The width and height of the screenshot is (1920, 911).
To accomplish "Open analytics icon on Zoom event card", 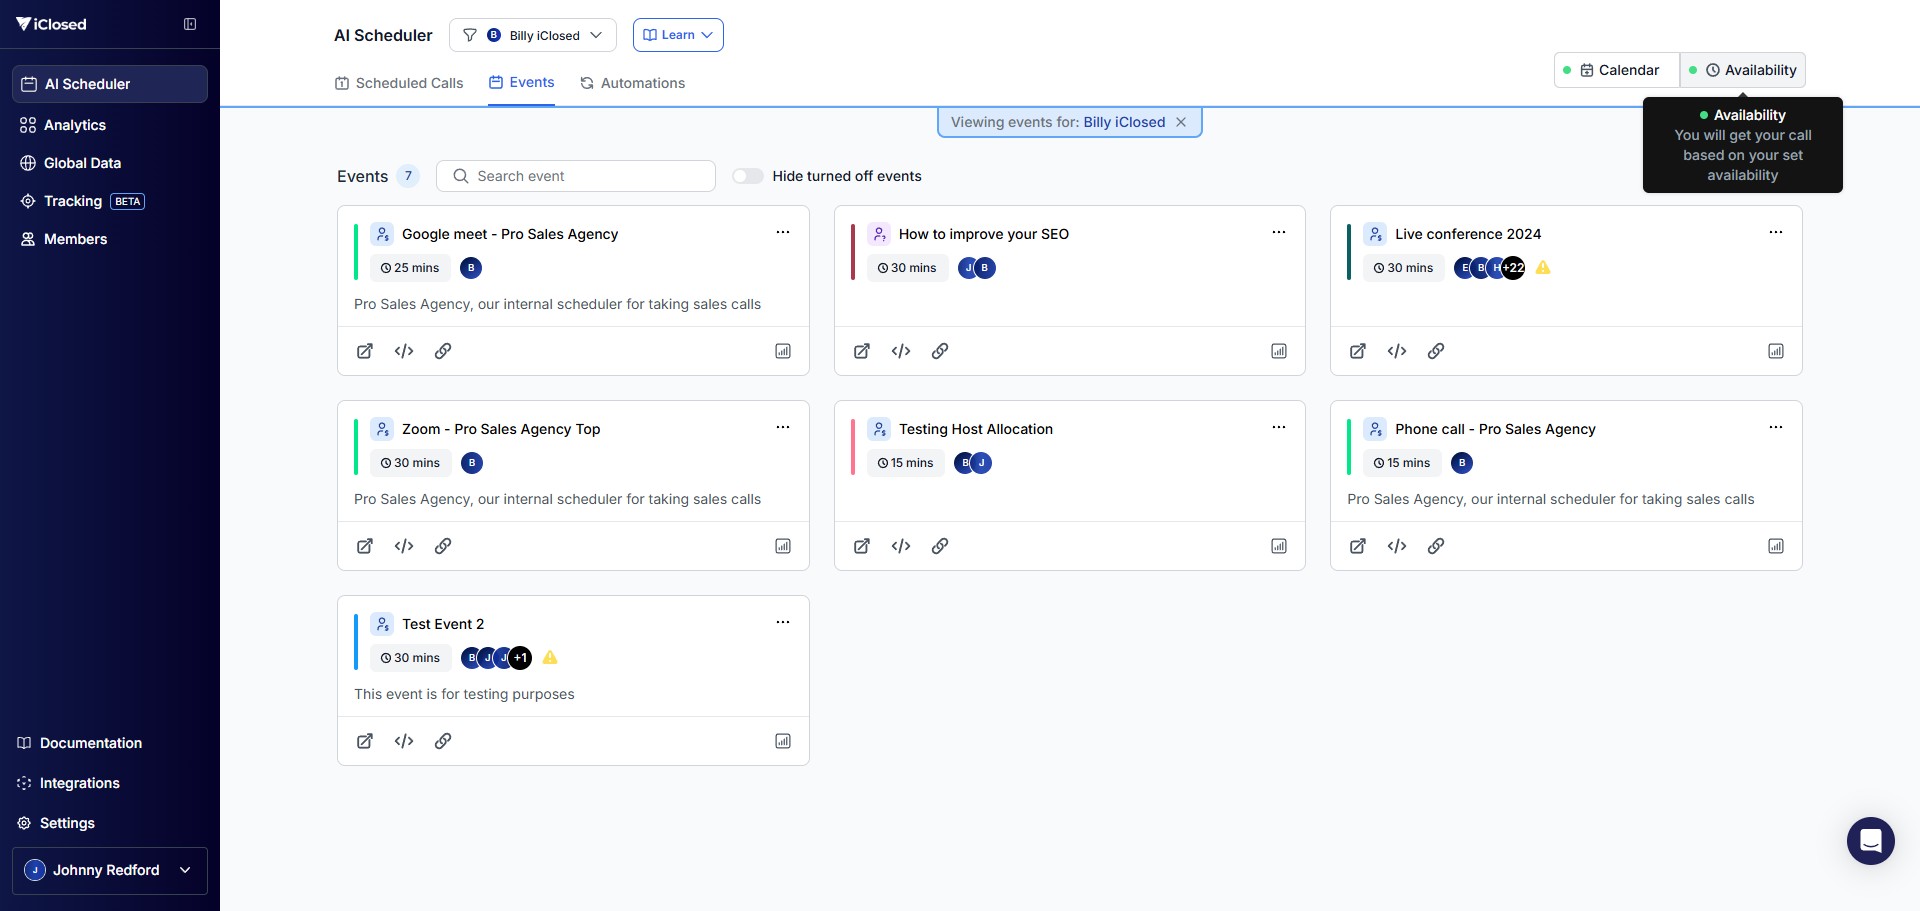I will click(783, 546).
